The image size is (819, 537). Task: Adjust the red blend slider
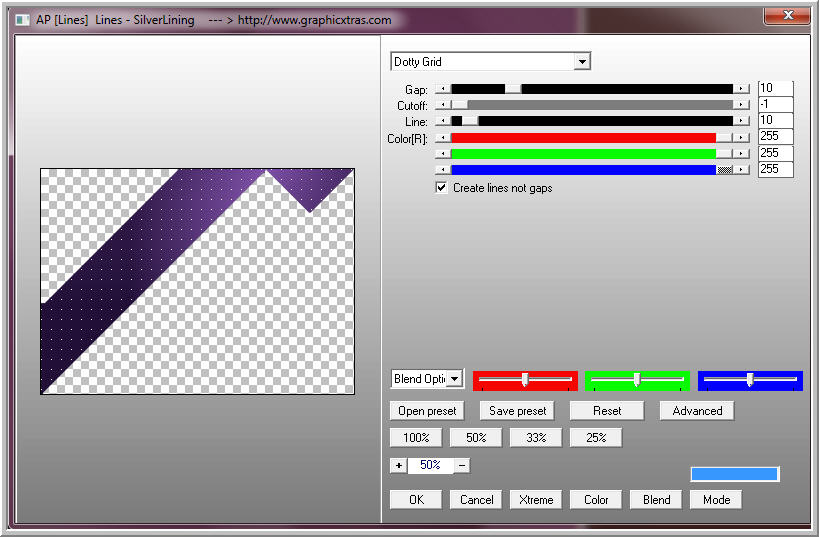tap(525, 380)
